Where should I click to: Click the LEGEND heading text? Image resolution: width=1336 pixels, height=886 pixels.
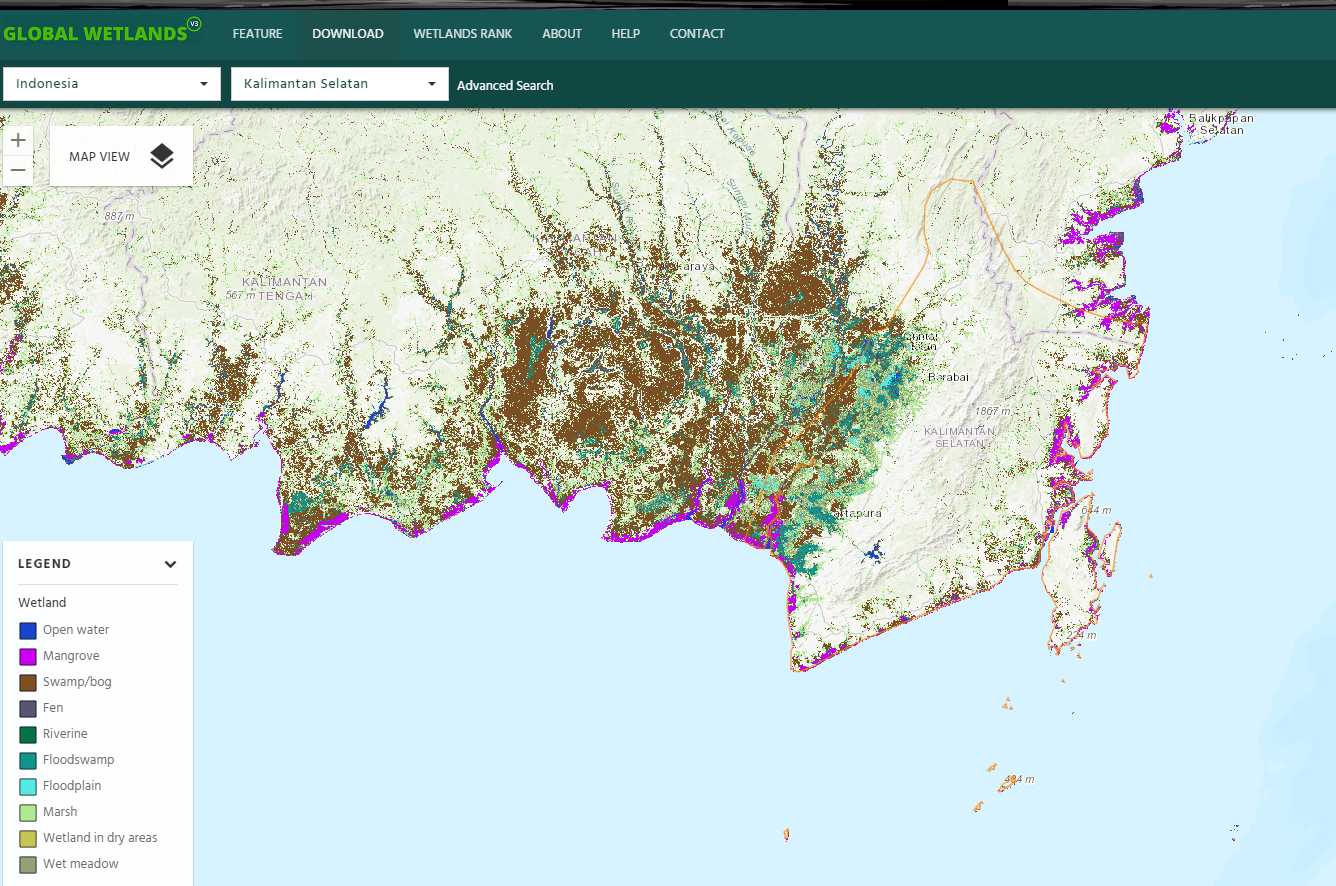coord(45,564)
